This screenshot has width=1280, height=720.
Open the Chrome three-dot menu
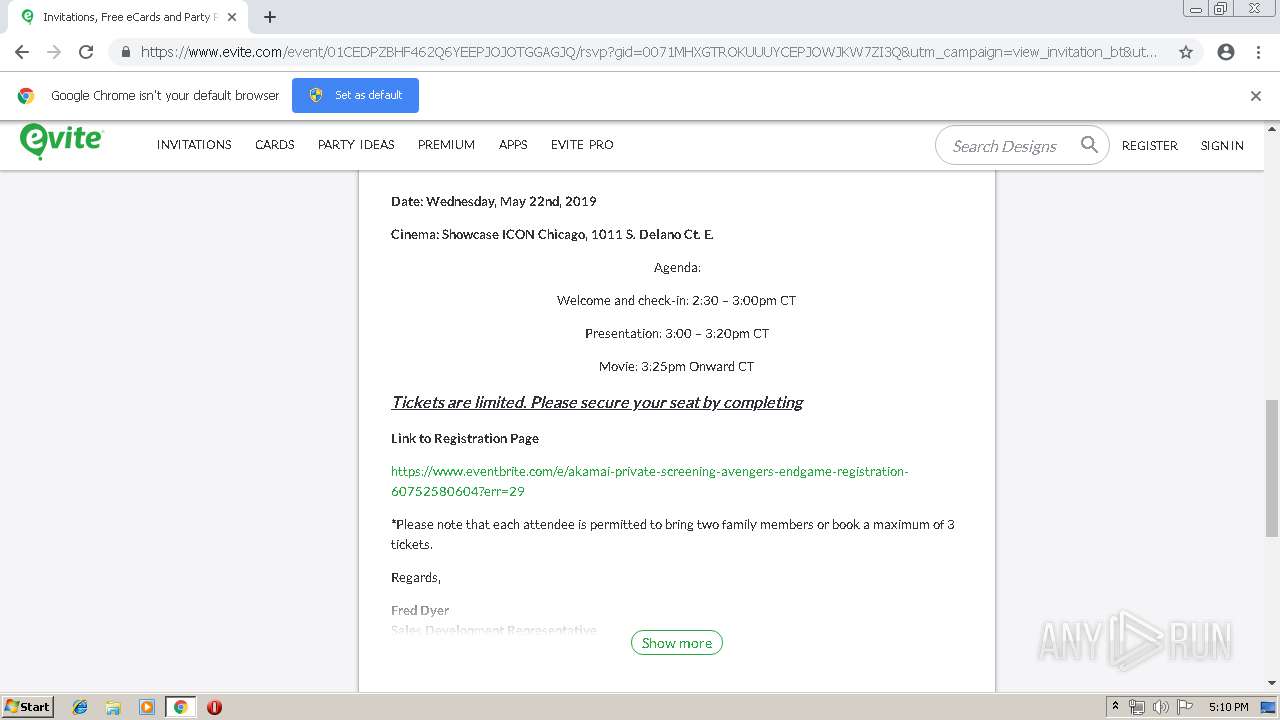tap(1258, 52)
